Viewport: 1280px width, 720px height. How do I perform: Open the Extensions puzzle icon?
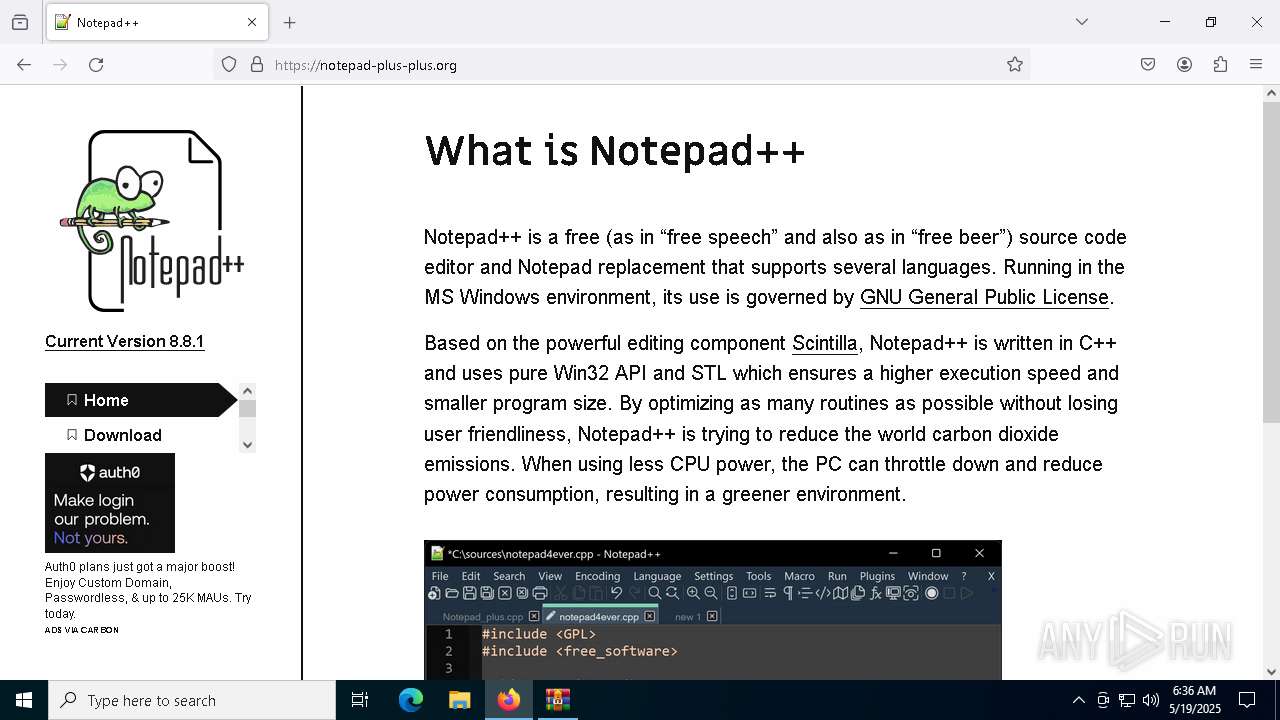1220,64
